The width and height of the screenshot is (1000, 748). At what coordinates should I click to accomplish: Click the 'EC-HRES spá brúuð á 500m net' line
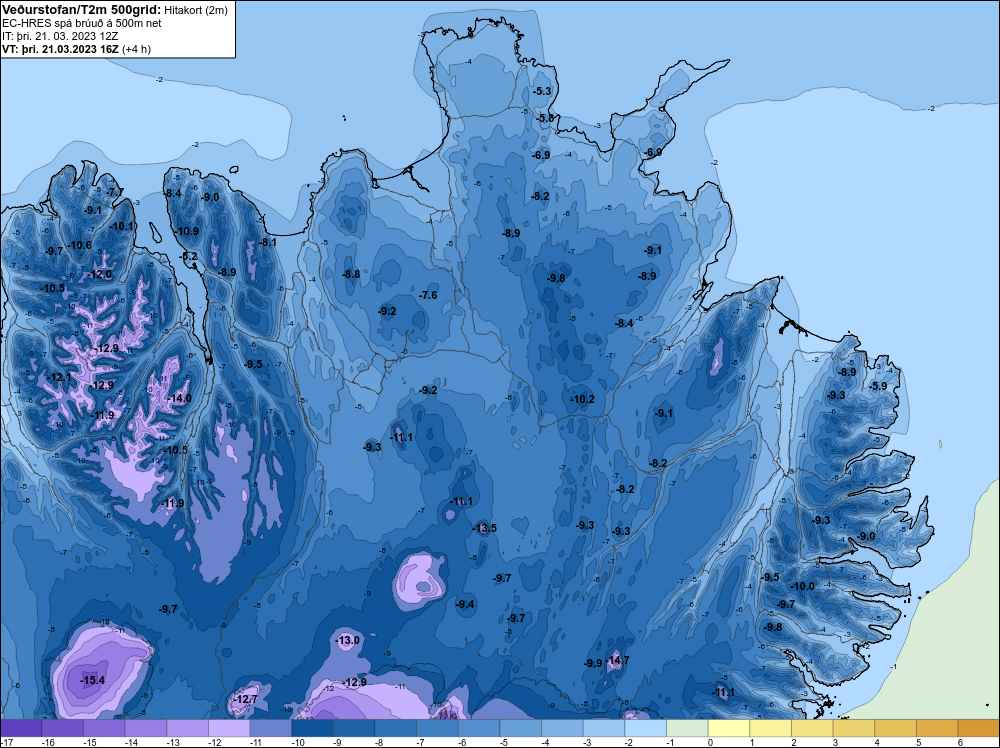tap(82, 23)
